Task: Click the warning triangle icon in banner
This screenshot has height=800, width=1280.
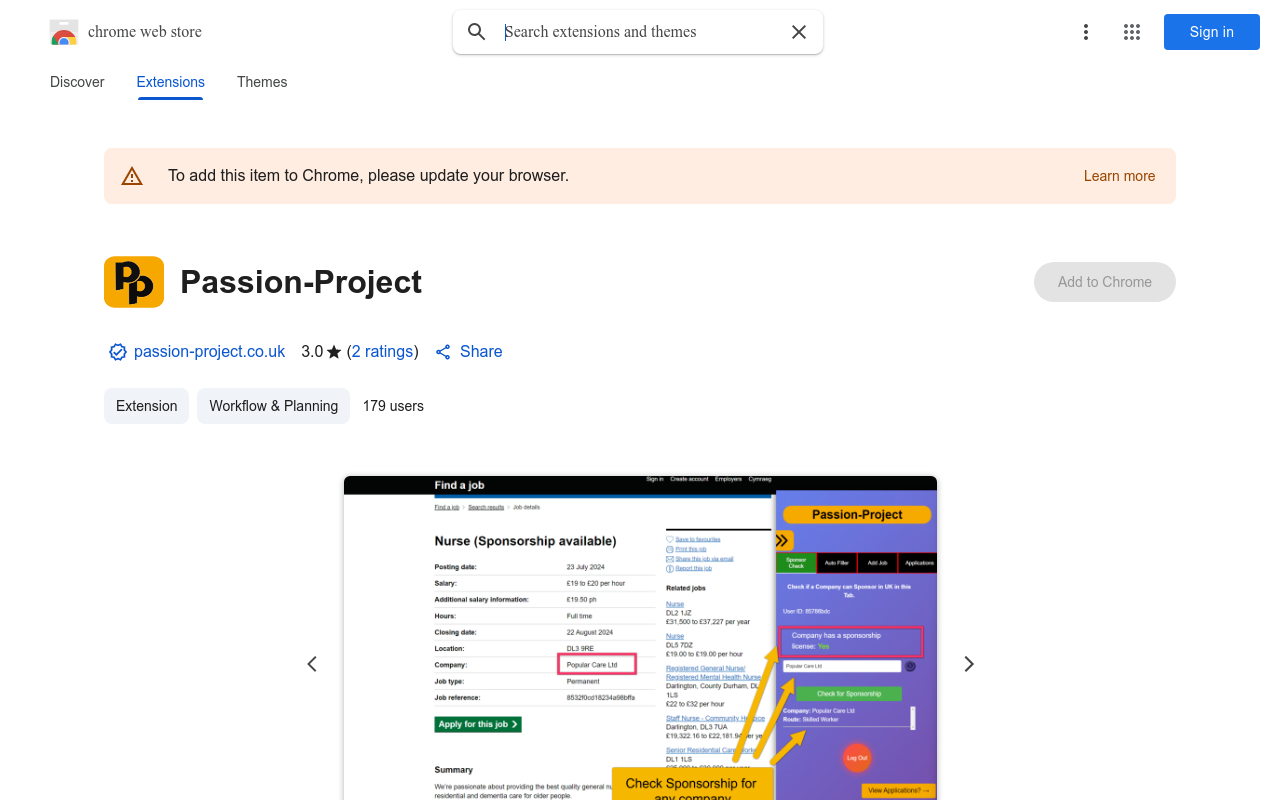Action: pos(132,176)
